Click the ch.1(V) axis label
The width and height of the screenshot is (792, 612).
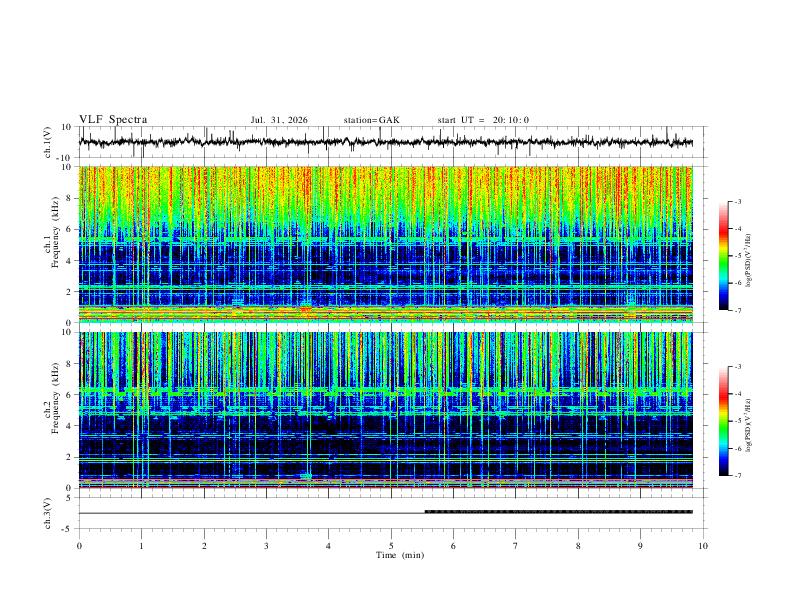point(48,142)
